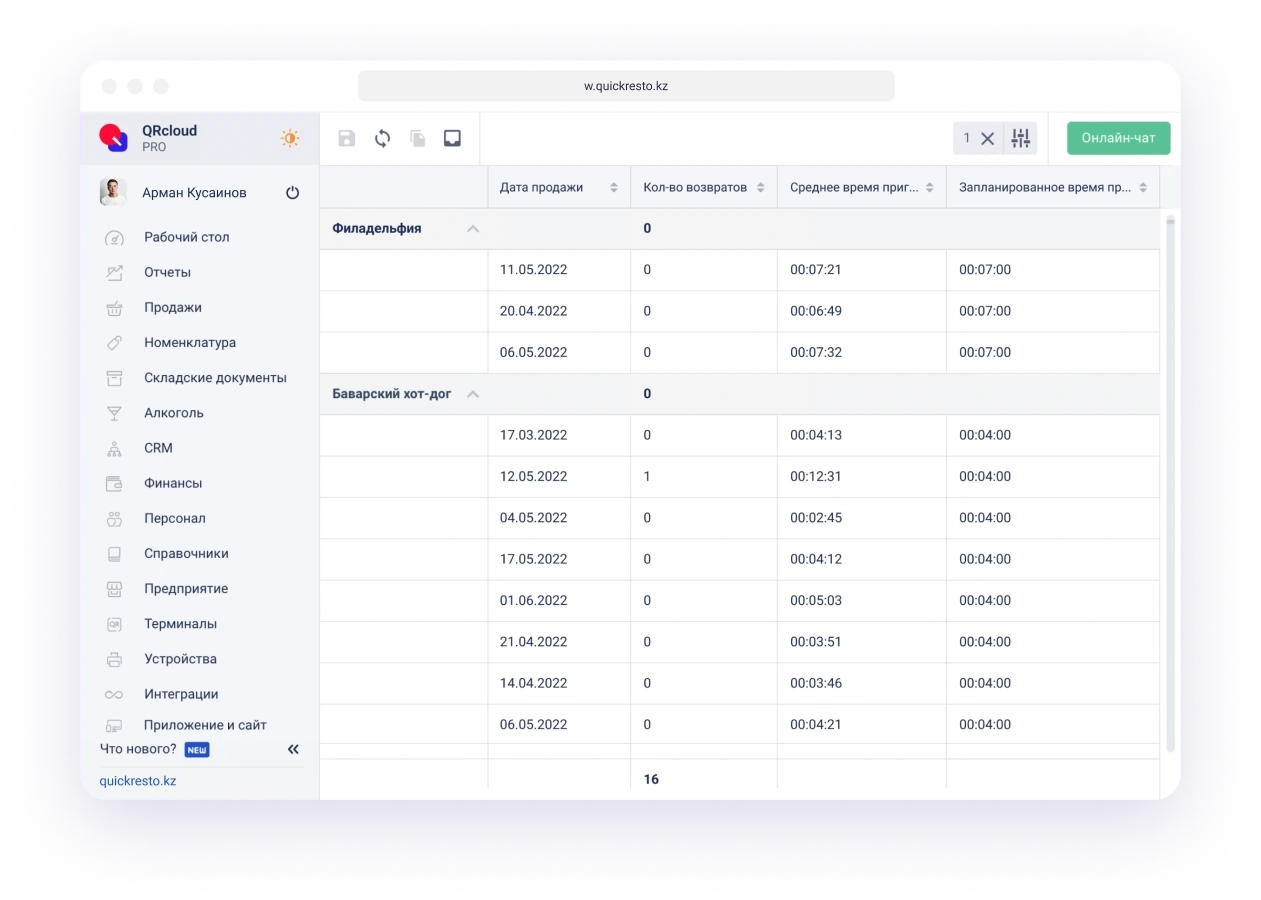1261x900 pixels.
Task: Click the export screen icon in toolbar
Action: [x=452, y=138]
